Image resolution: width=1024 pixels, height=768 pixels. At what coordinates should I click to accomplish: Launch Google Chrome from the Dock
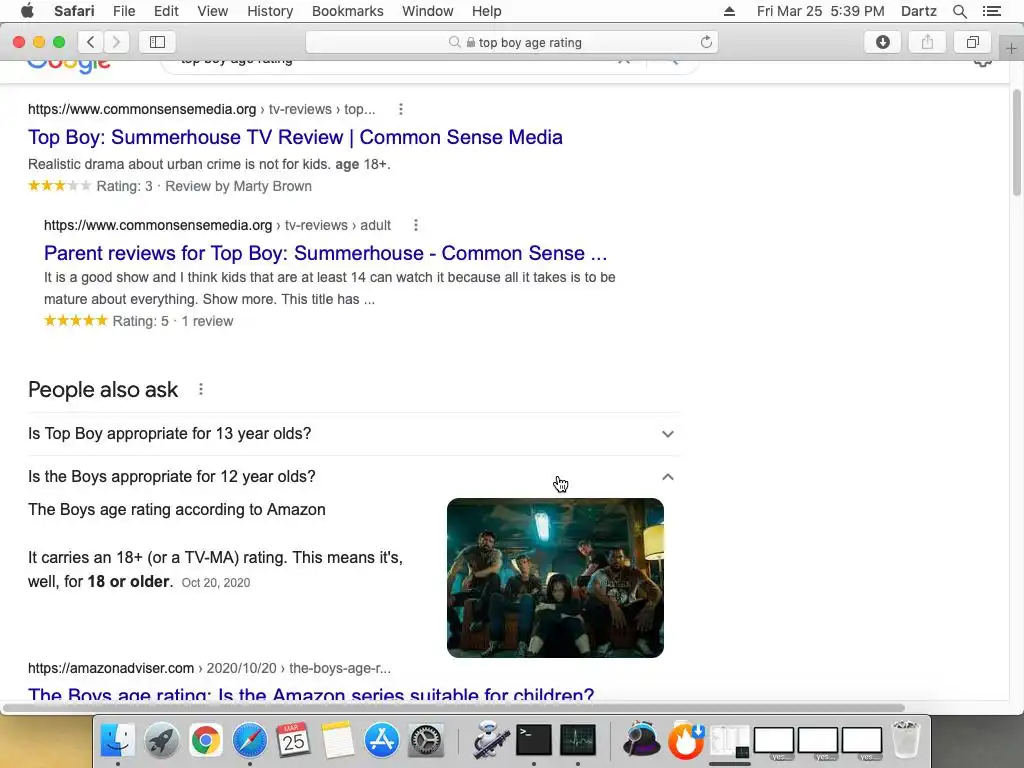pos(206,741)
